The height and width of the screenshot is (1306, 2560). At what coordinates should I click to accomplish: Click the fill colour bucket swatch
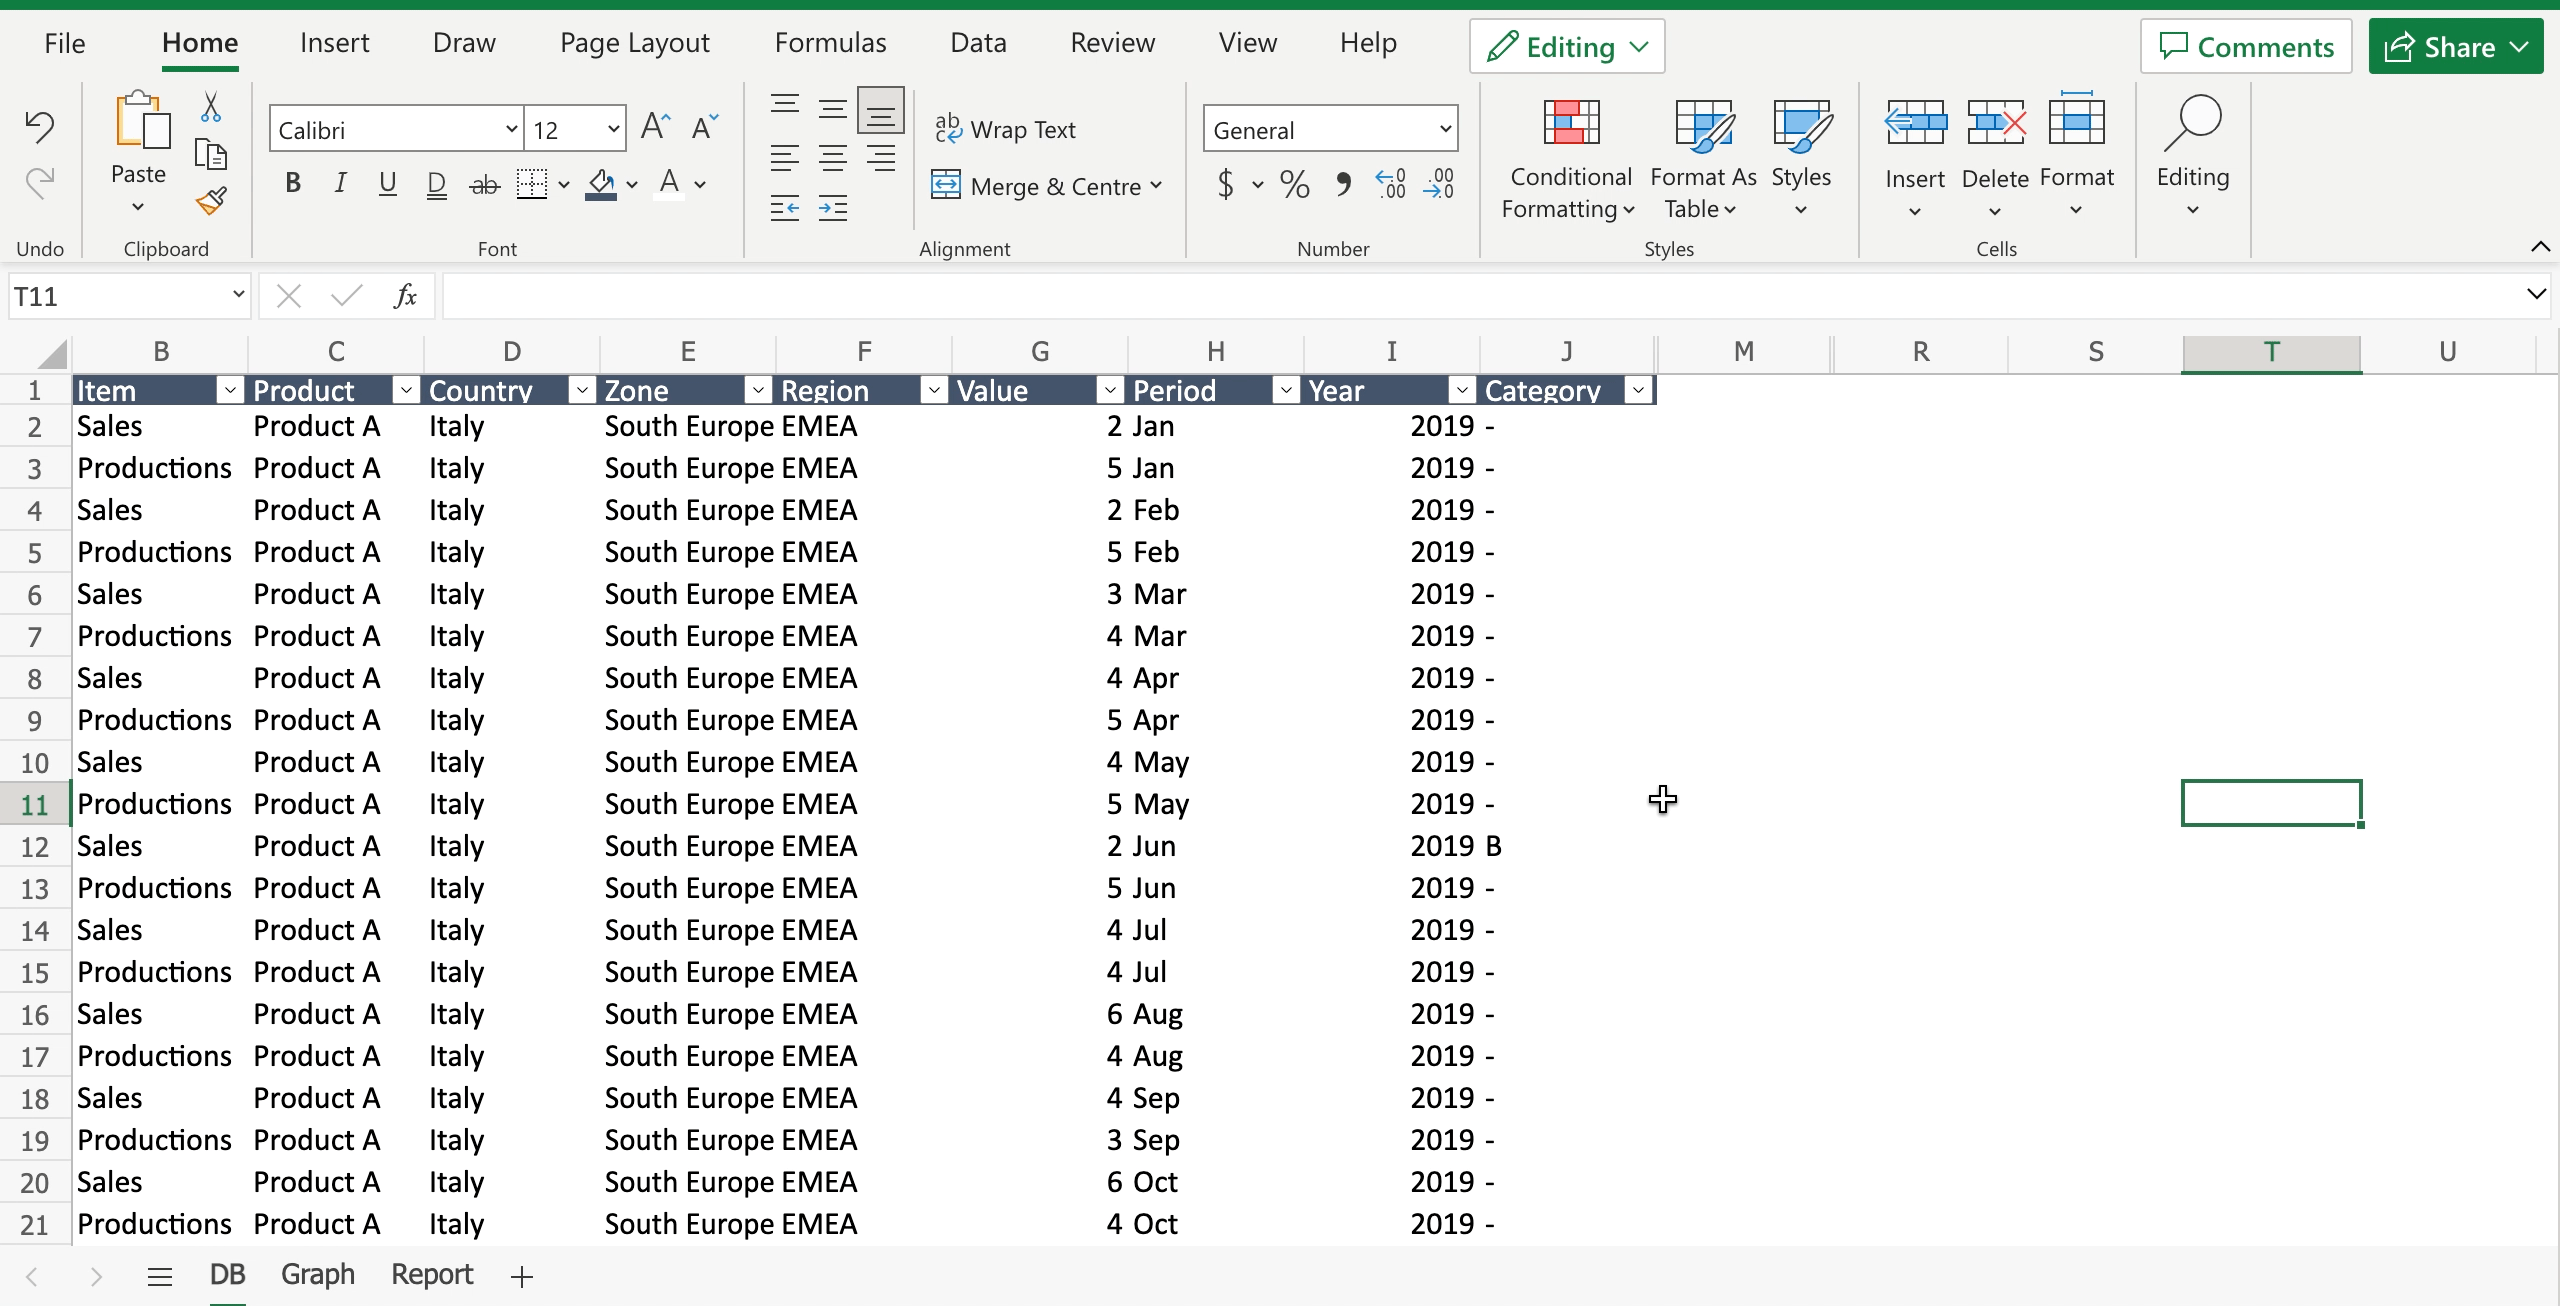click(x=601, y=185)
